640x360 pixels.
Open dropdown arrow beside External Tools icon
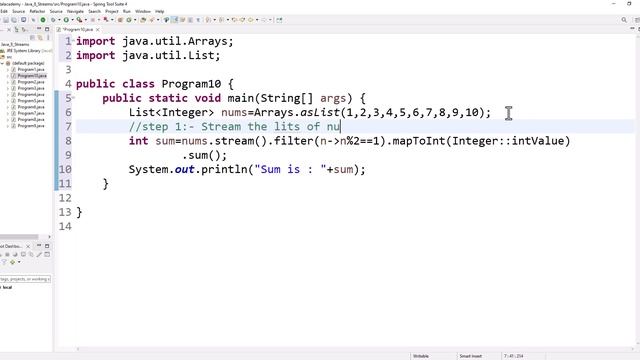tap(86, 20)
